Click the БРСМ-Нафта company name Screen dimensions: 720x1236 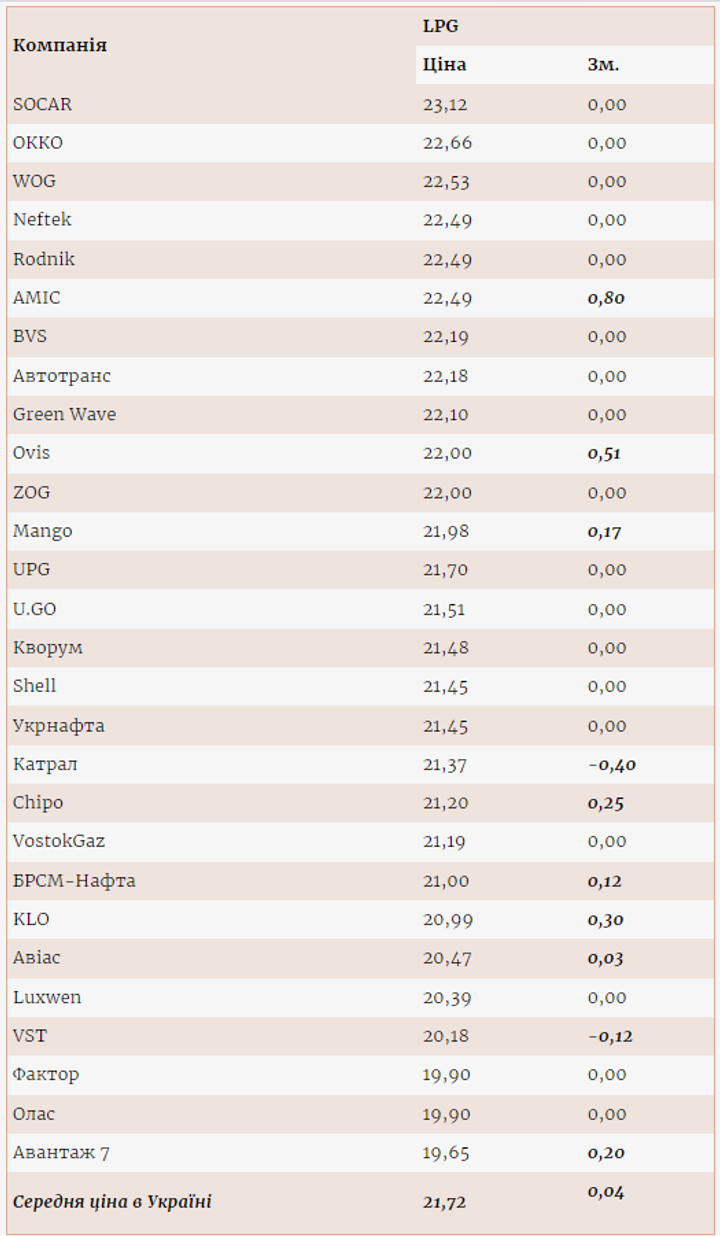tap(74, 881)
